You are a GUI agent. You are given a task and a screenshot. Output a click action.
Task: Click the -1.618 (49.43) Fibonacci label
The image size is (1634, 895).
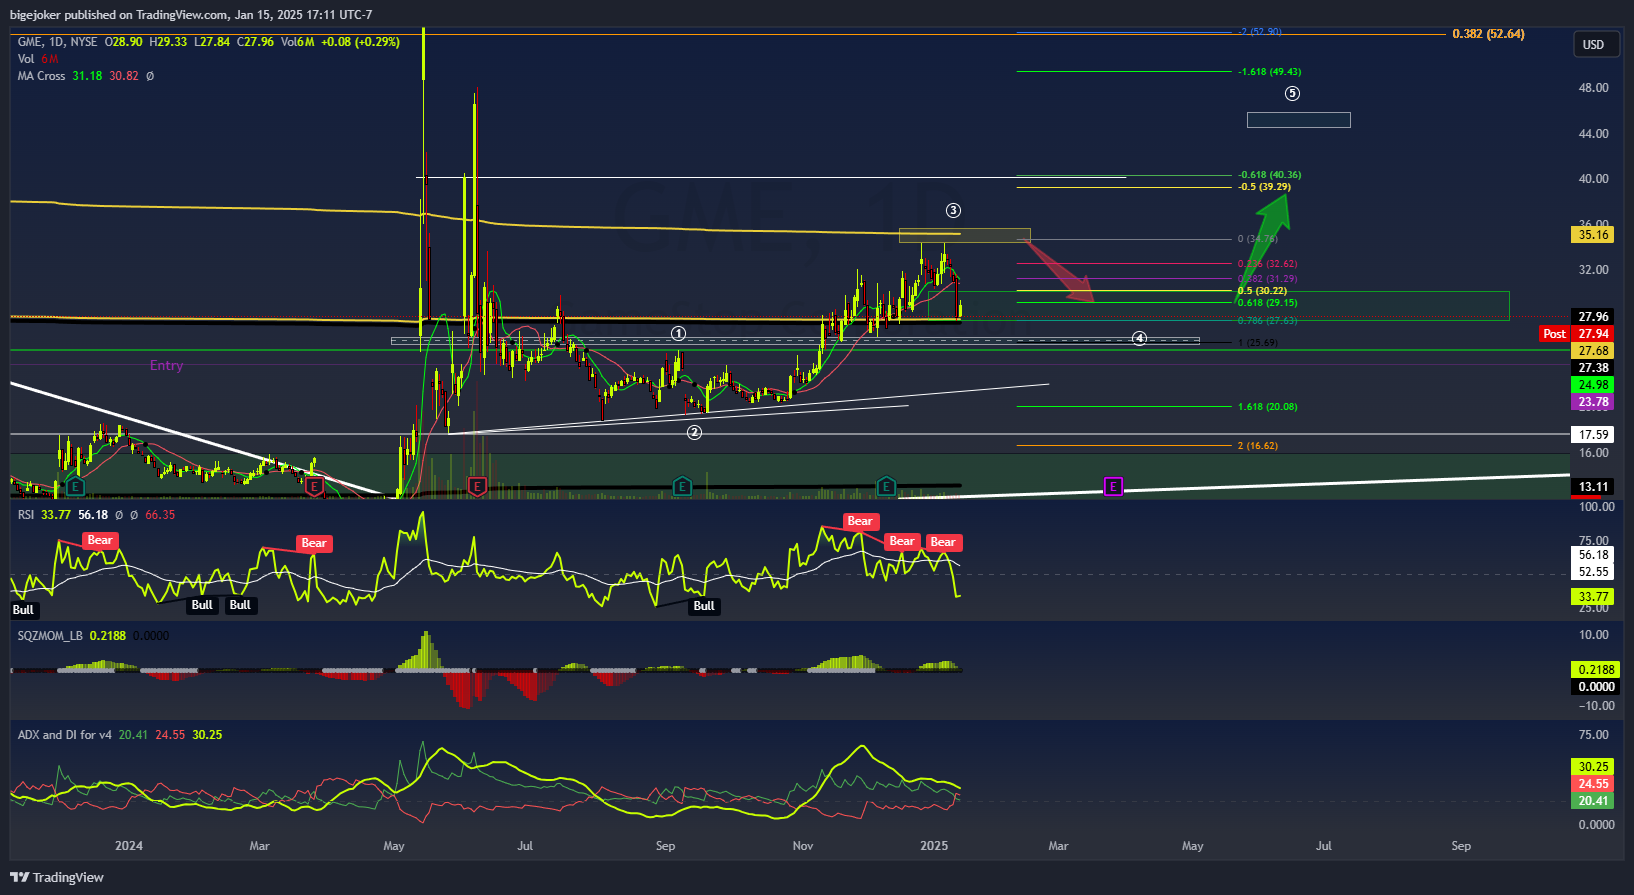pyautogui.click(x=1269, y=72)
